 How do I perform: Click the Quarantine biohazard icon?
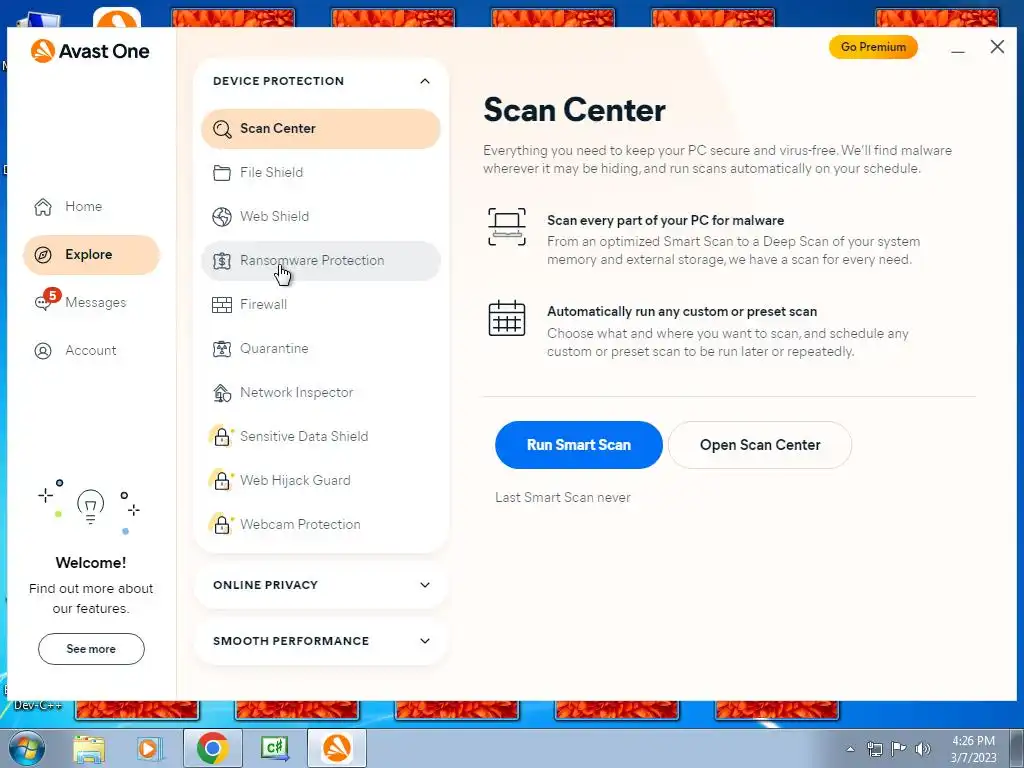(222, 348)
